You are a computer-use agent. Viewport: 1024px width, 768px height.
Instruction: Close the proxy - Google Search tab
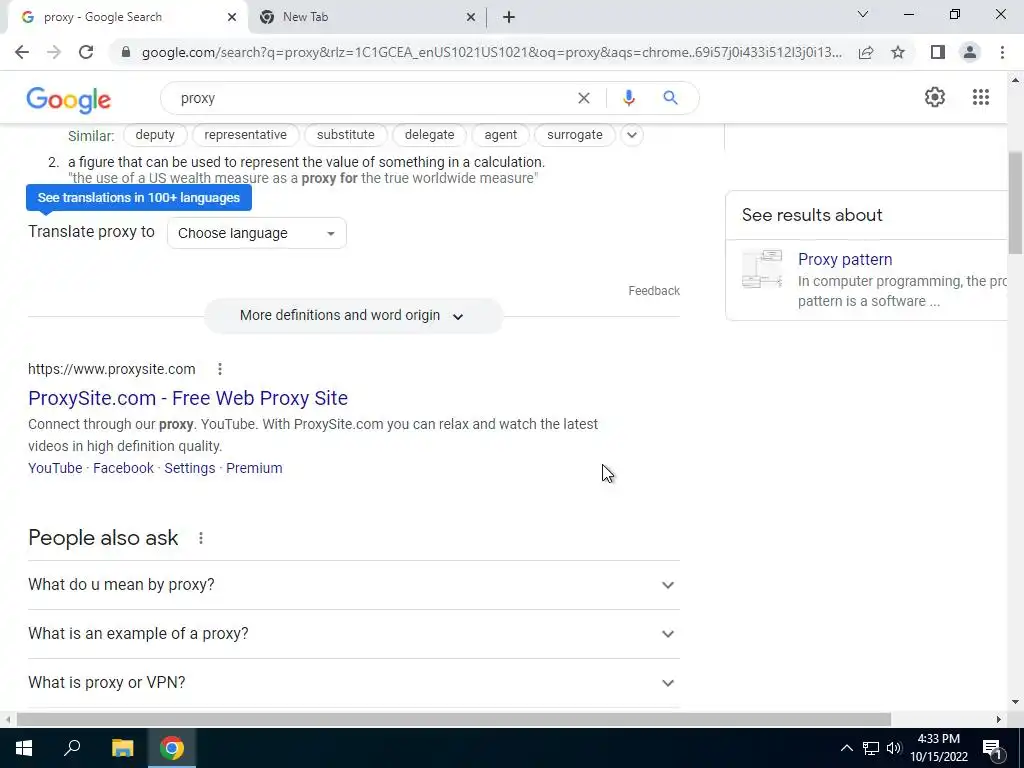232,18
